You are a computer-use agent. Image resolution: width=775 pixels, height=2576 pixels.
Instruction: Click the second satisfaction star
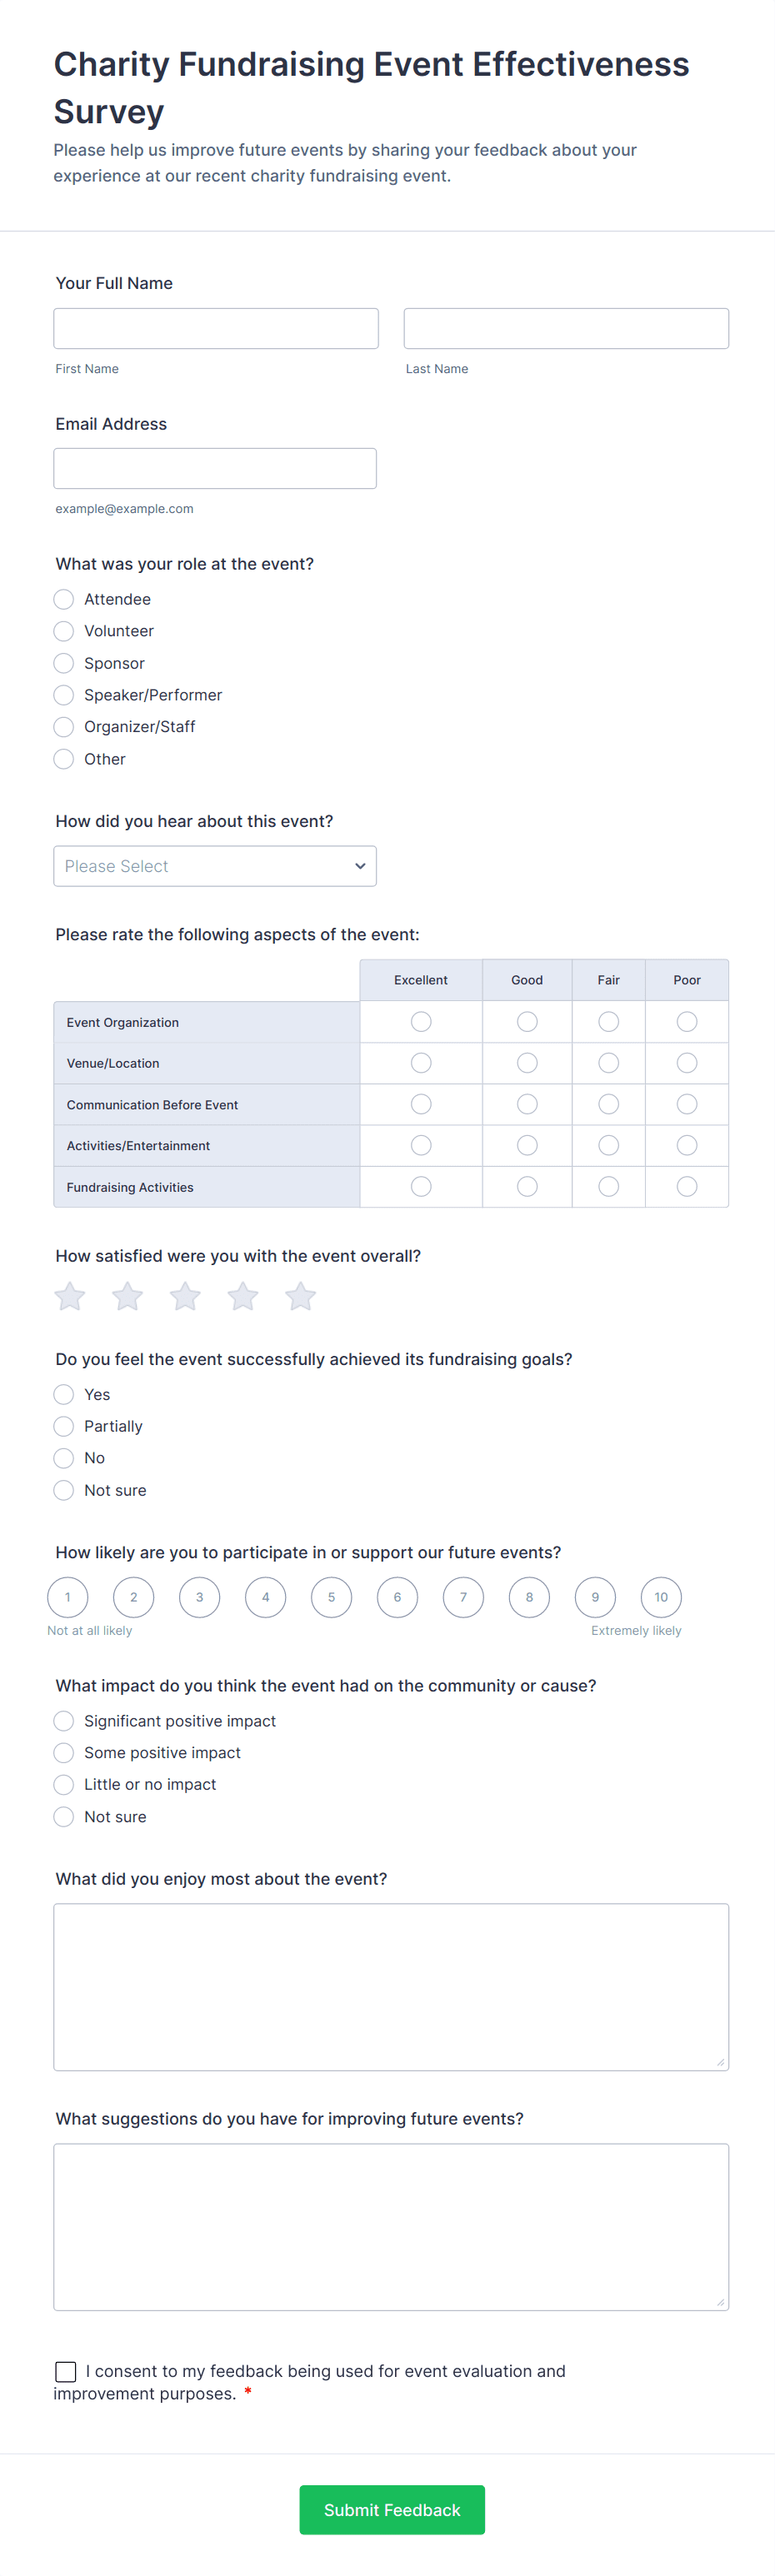(x=128, y=1297)
